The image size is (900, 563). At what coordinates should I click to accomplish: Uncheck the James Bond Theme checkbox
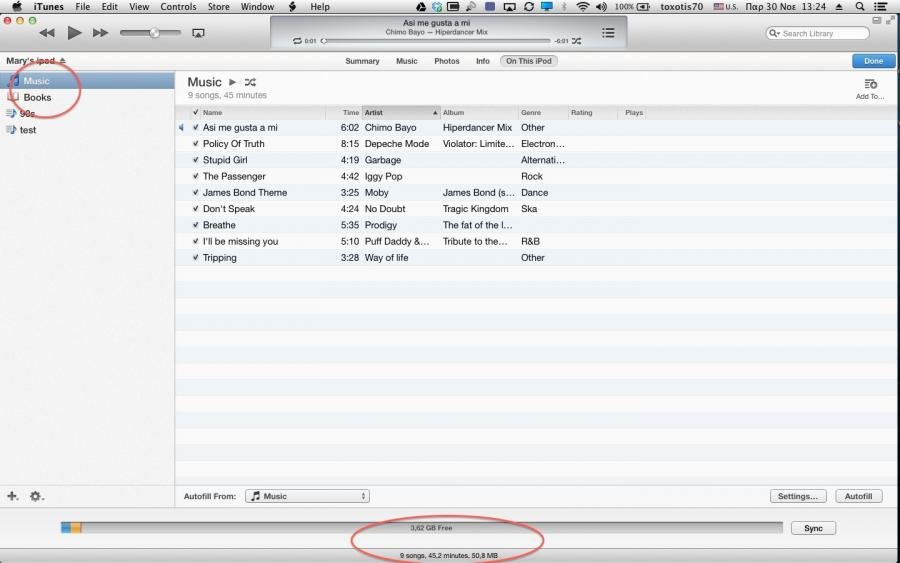[x=196, y=192]
